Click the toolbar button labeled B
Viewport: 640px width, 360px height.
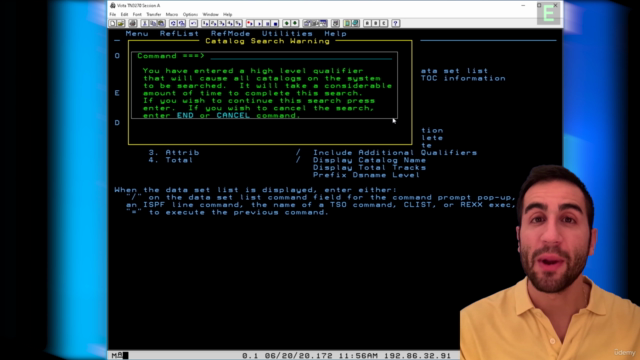point(375,23)
